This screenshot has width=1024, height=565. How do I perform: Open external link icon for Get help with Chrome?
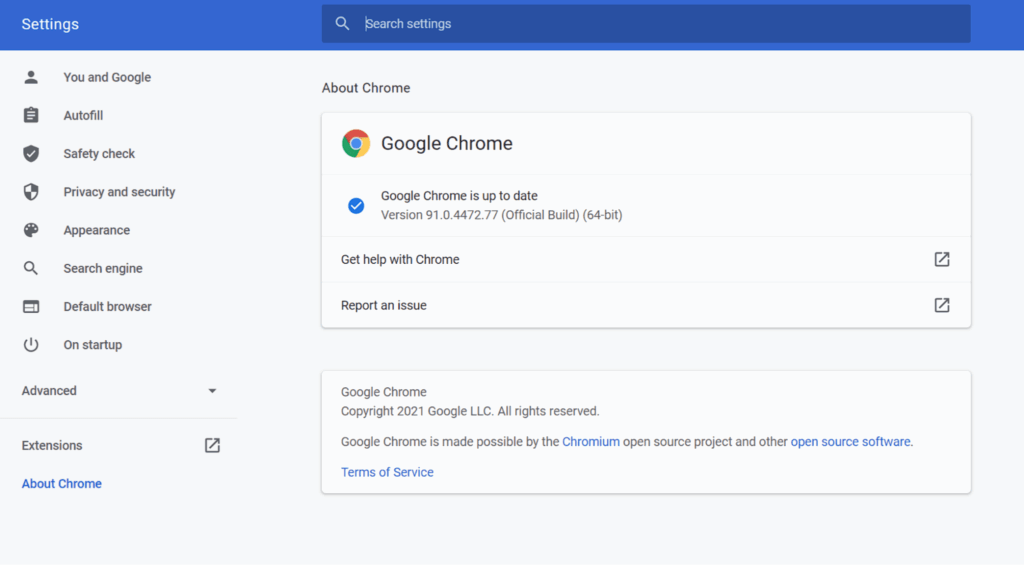pos(941,259)
